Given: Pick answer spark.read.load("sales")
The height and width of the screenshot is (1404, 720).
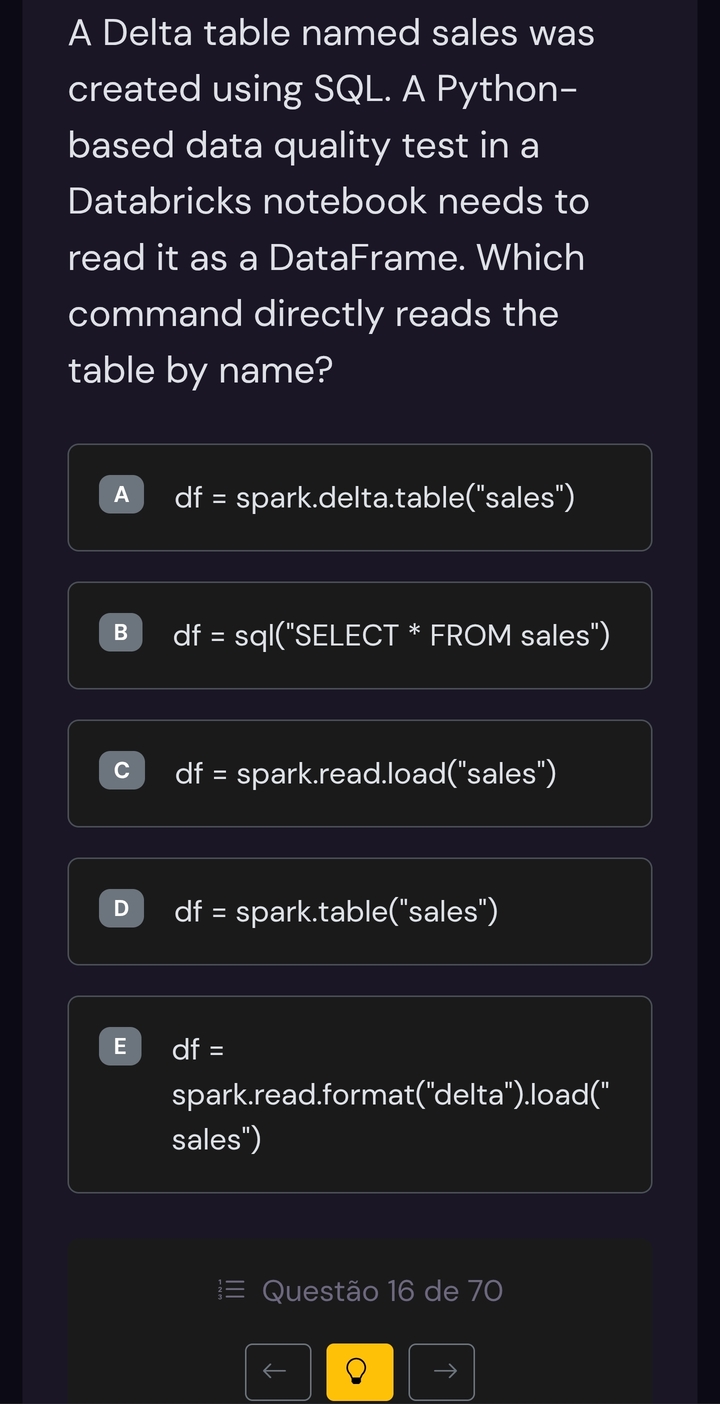Looking at the screenshot, I should (366, 773).
